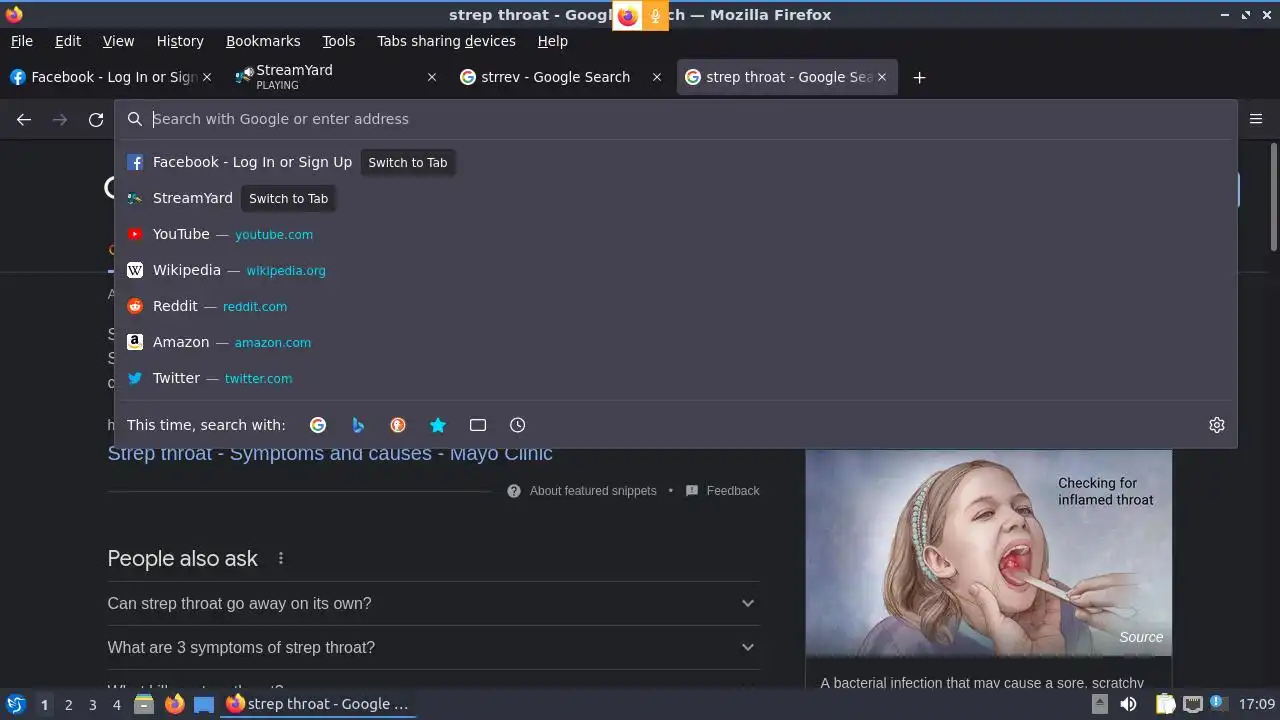Click the Firefox taskbar window button

pos(318,704)
